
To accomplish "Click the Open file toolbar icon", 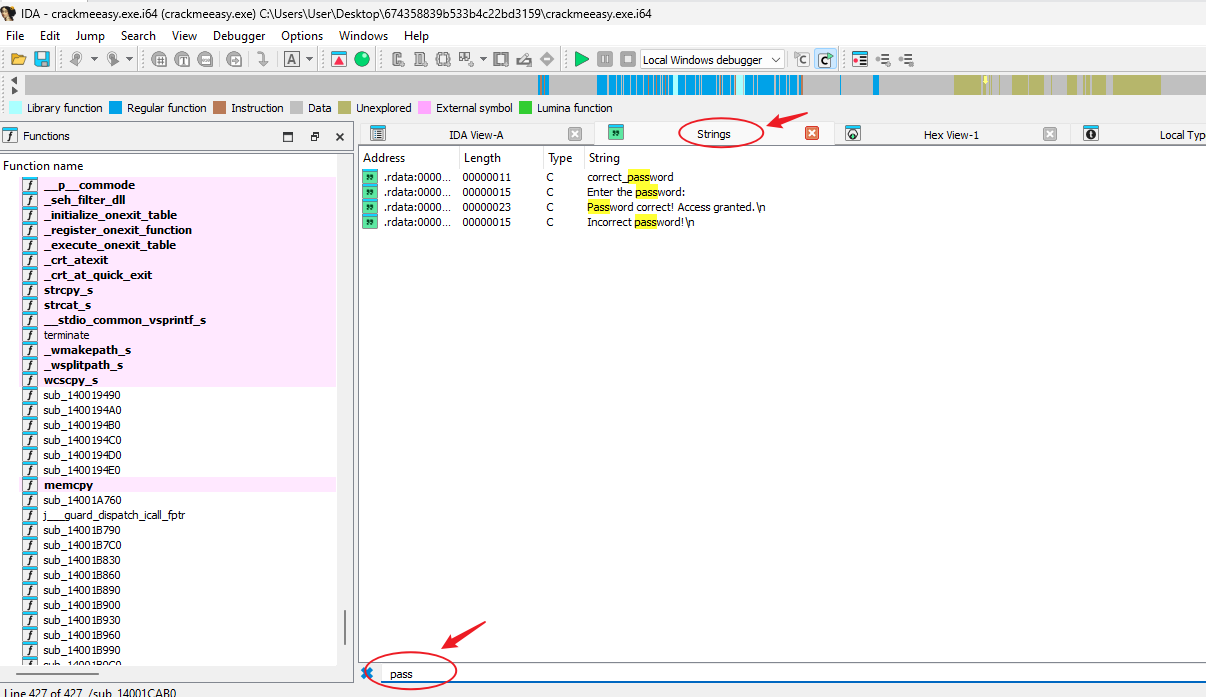I will 18,60.
